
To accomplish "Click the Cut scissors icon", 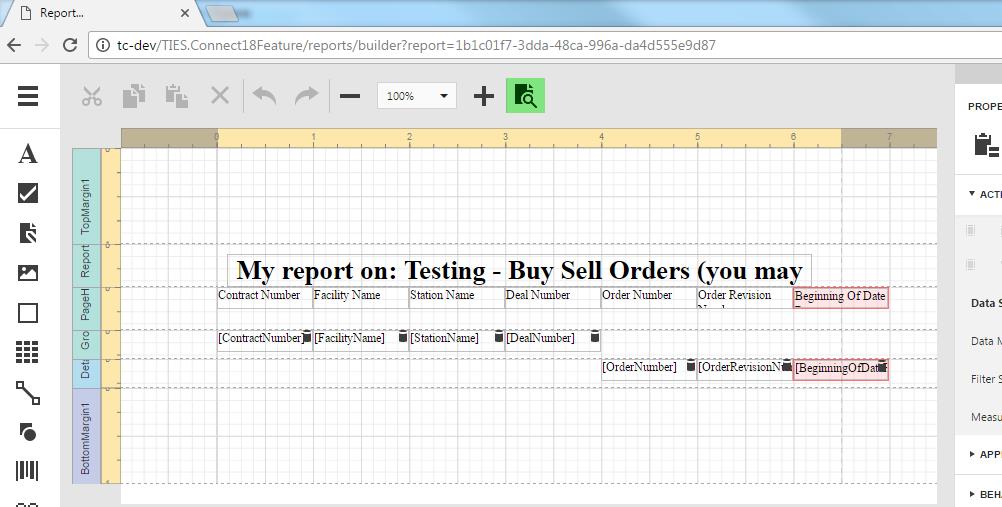I will click(x=92, y=96).
